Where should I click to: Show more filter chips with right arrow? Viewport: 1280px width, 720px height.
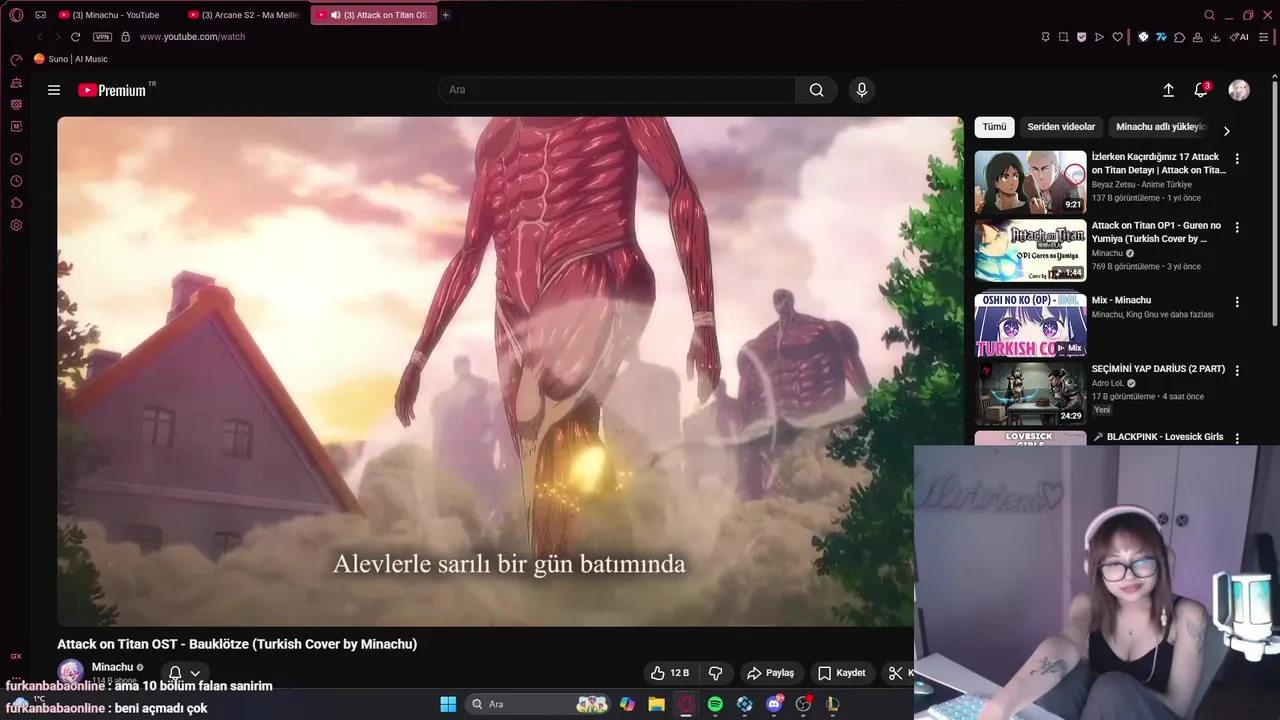coord(1227,131)
